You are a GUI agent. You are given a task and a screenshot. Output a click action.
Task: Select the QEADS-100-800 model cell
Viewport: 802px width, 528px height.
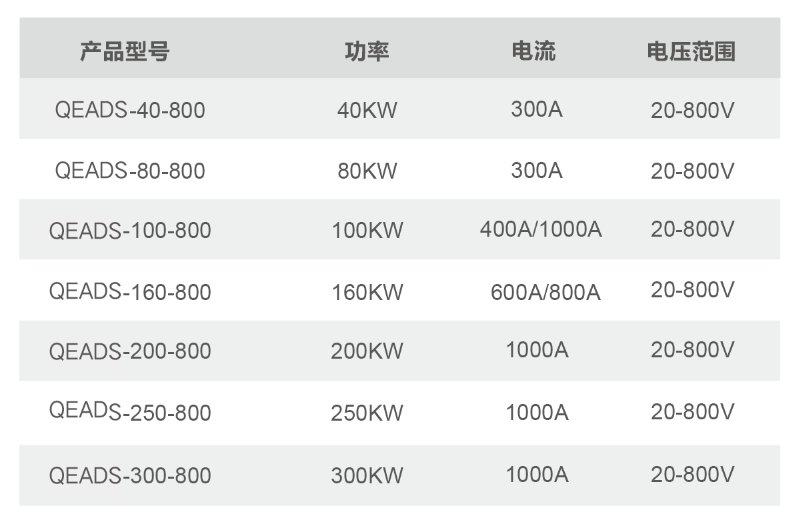pyautogui.click(x=130, y=231)
